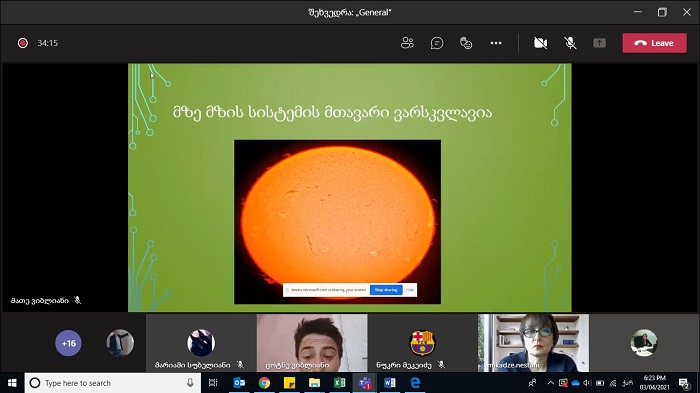This screenshot has height=393, width=700.
Task: Leave the meeting
Action: pos(654,43)
